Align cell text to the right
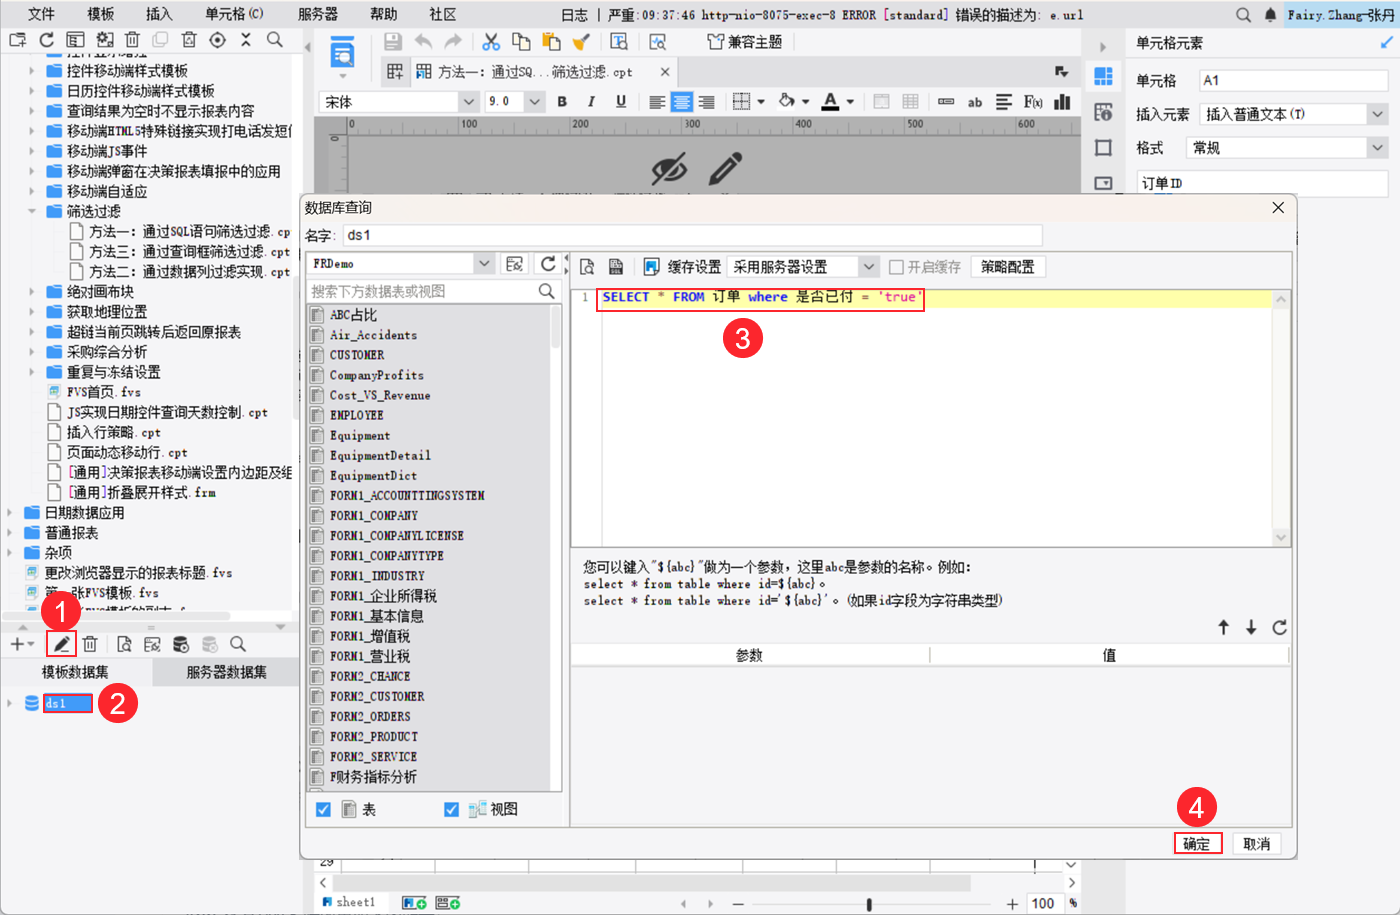 [706, 102]
